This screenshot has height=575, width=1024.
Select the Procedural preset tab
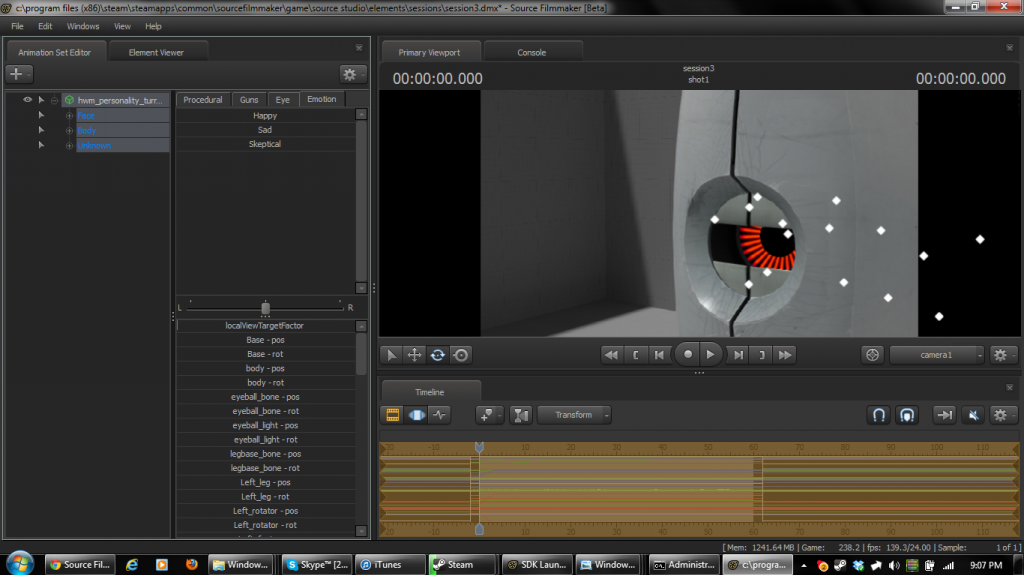202,99
